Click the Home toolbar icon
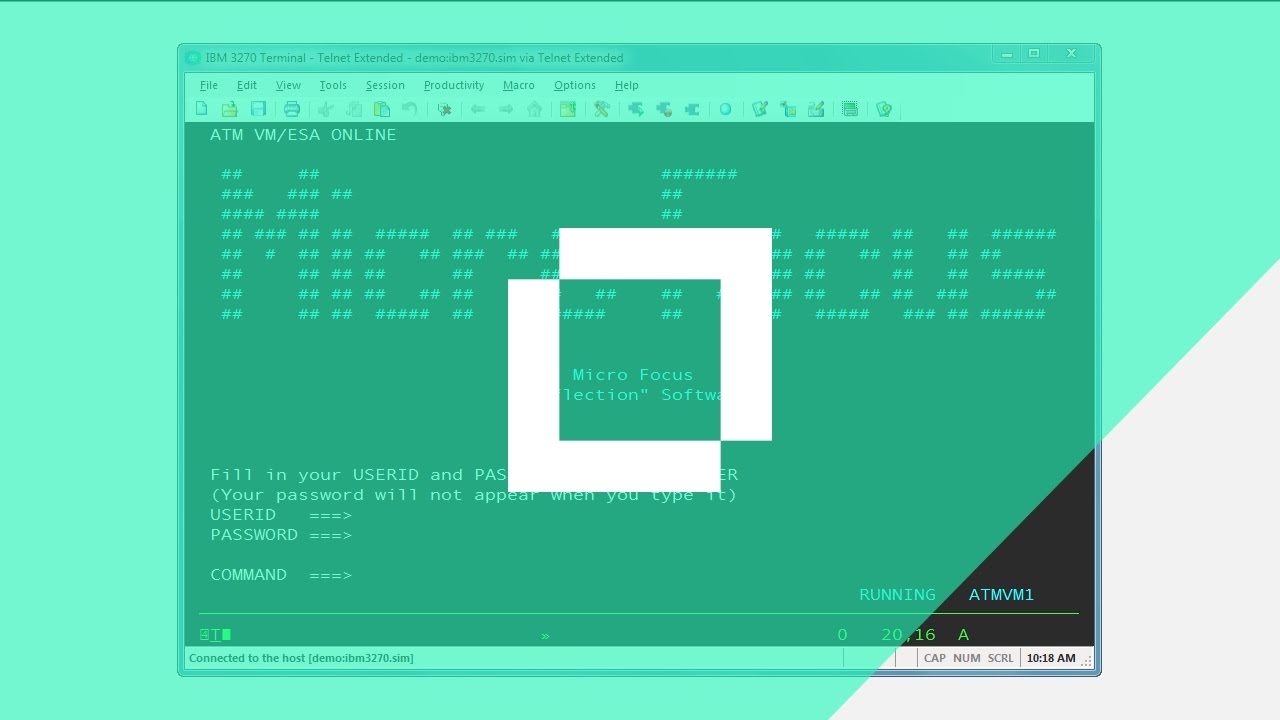Screen dimensions: 1280x720 534,109
